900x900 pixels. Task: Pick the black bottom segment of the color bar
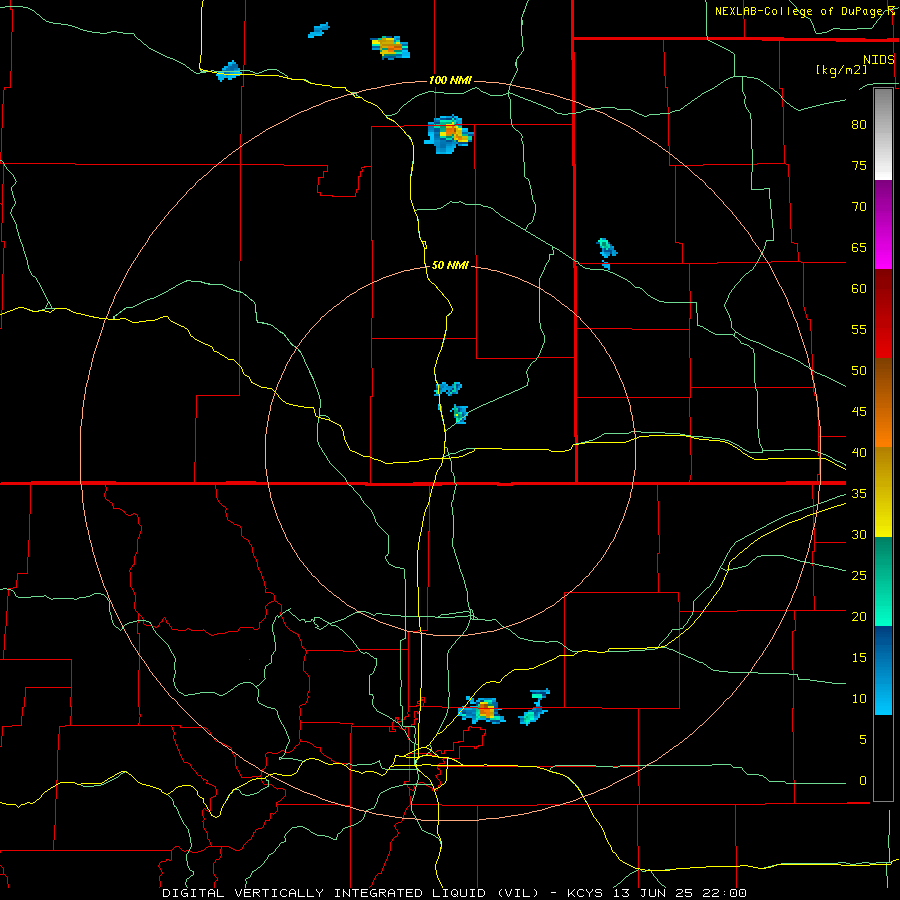coord(883,758)
